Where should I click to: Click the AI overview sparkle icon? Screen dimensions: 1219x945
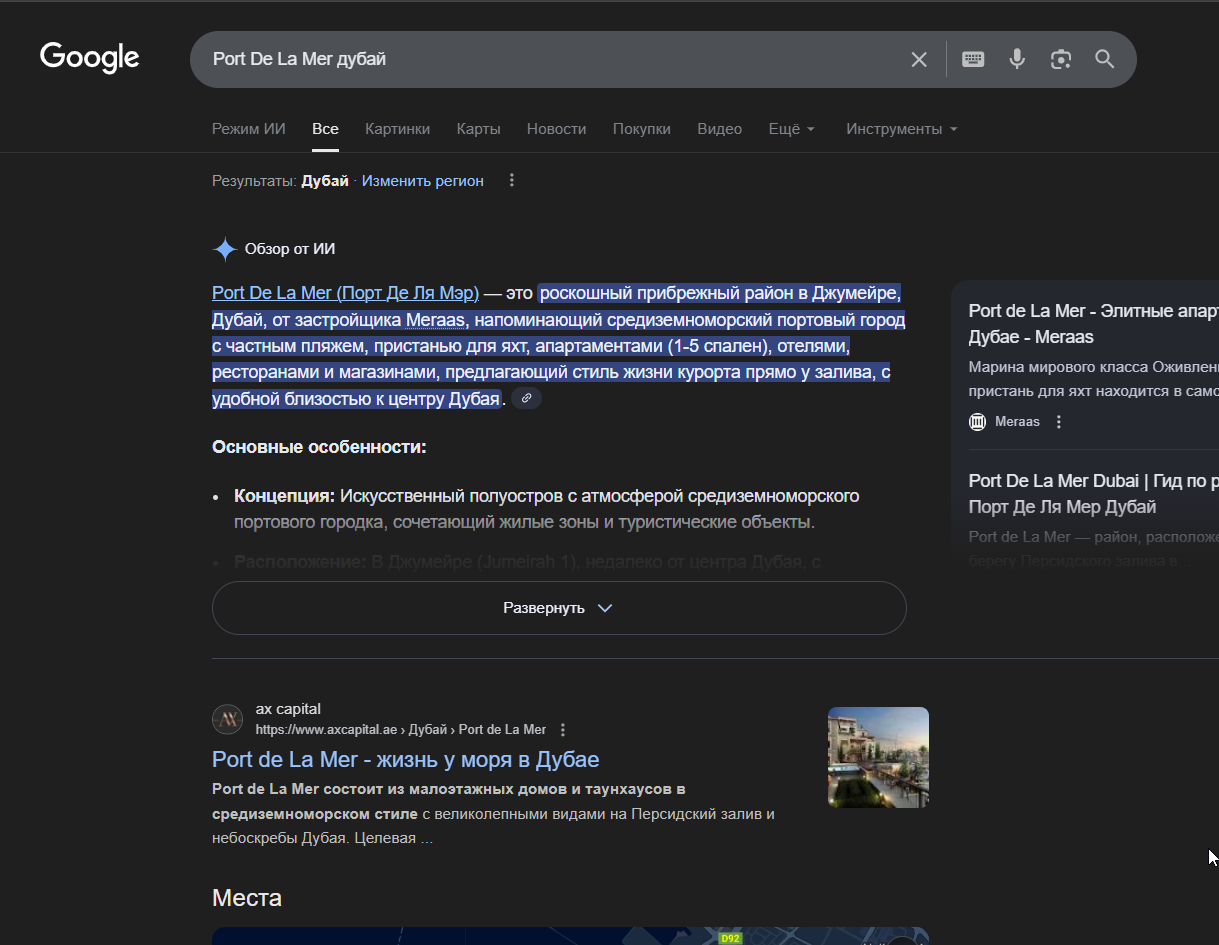(x=225, y=249)
